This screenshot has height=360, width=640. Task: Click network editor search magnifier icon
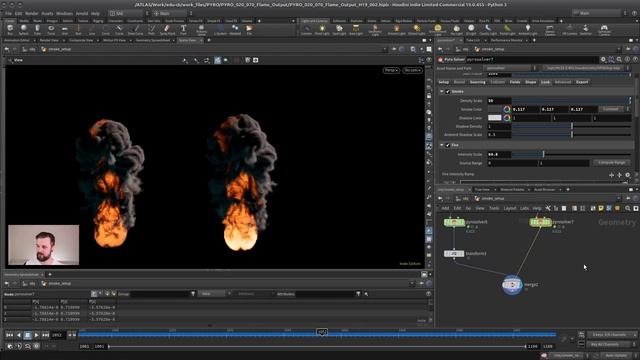628,209
